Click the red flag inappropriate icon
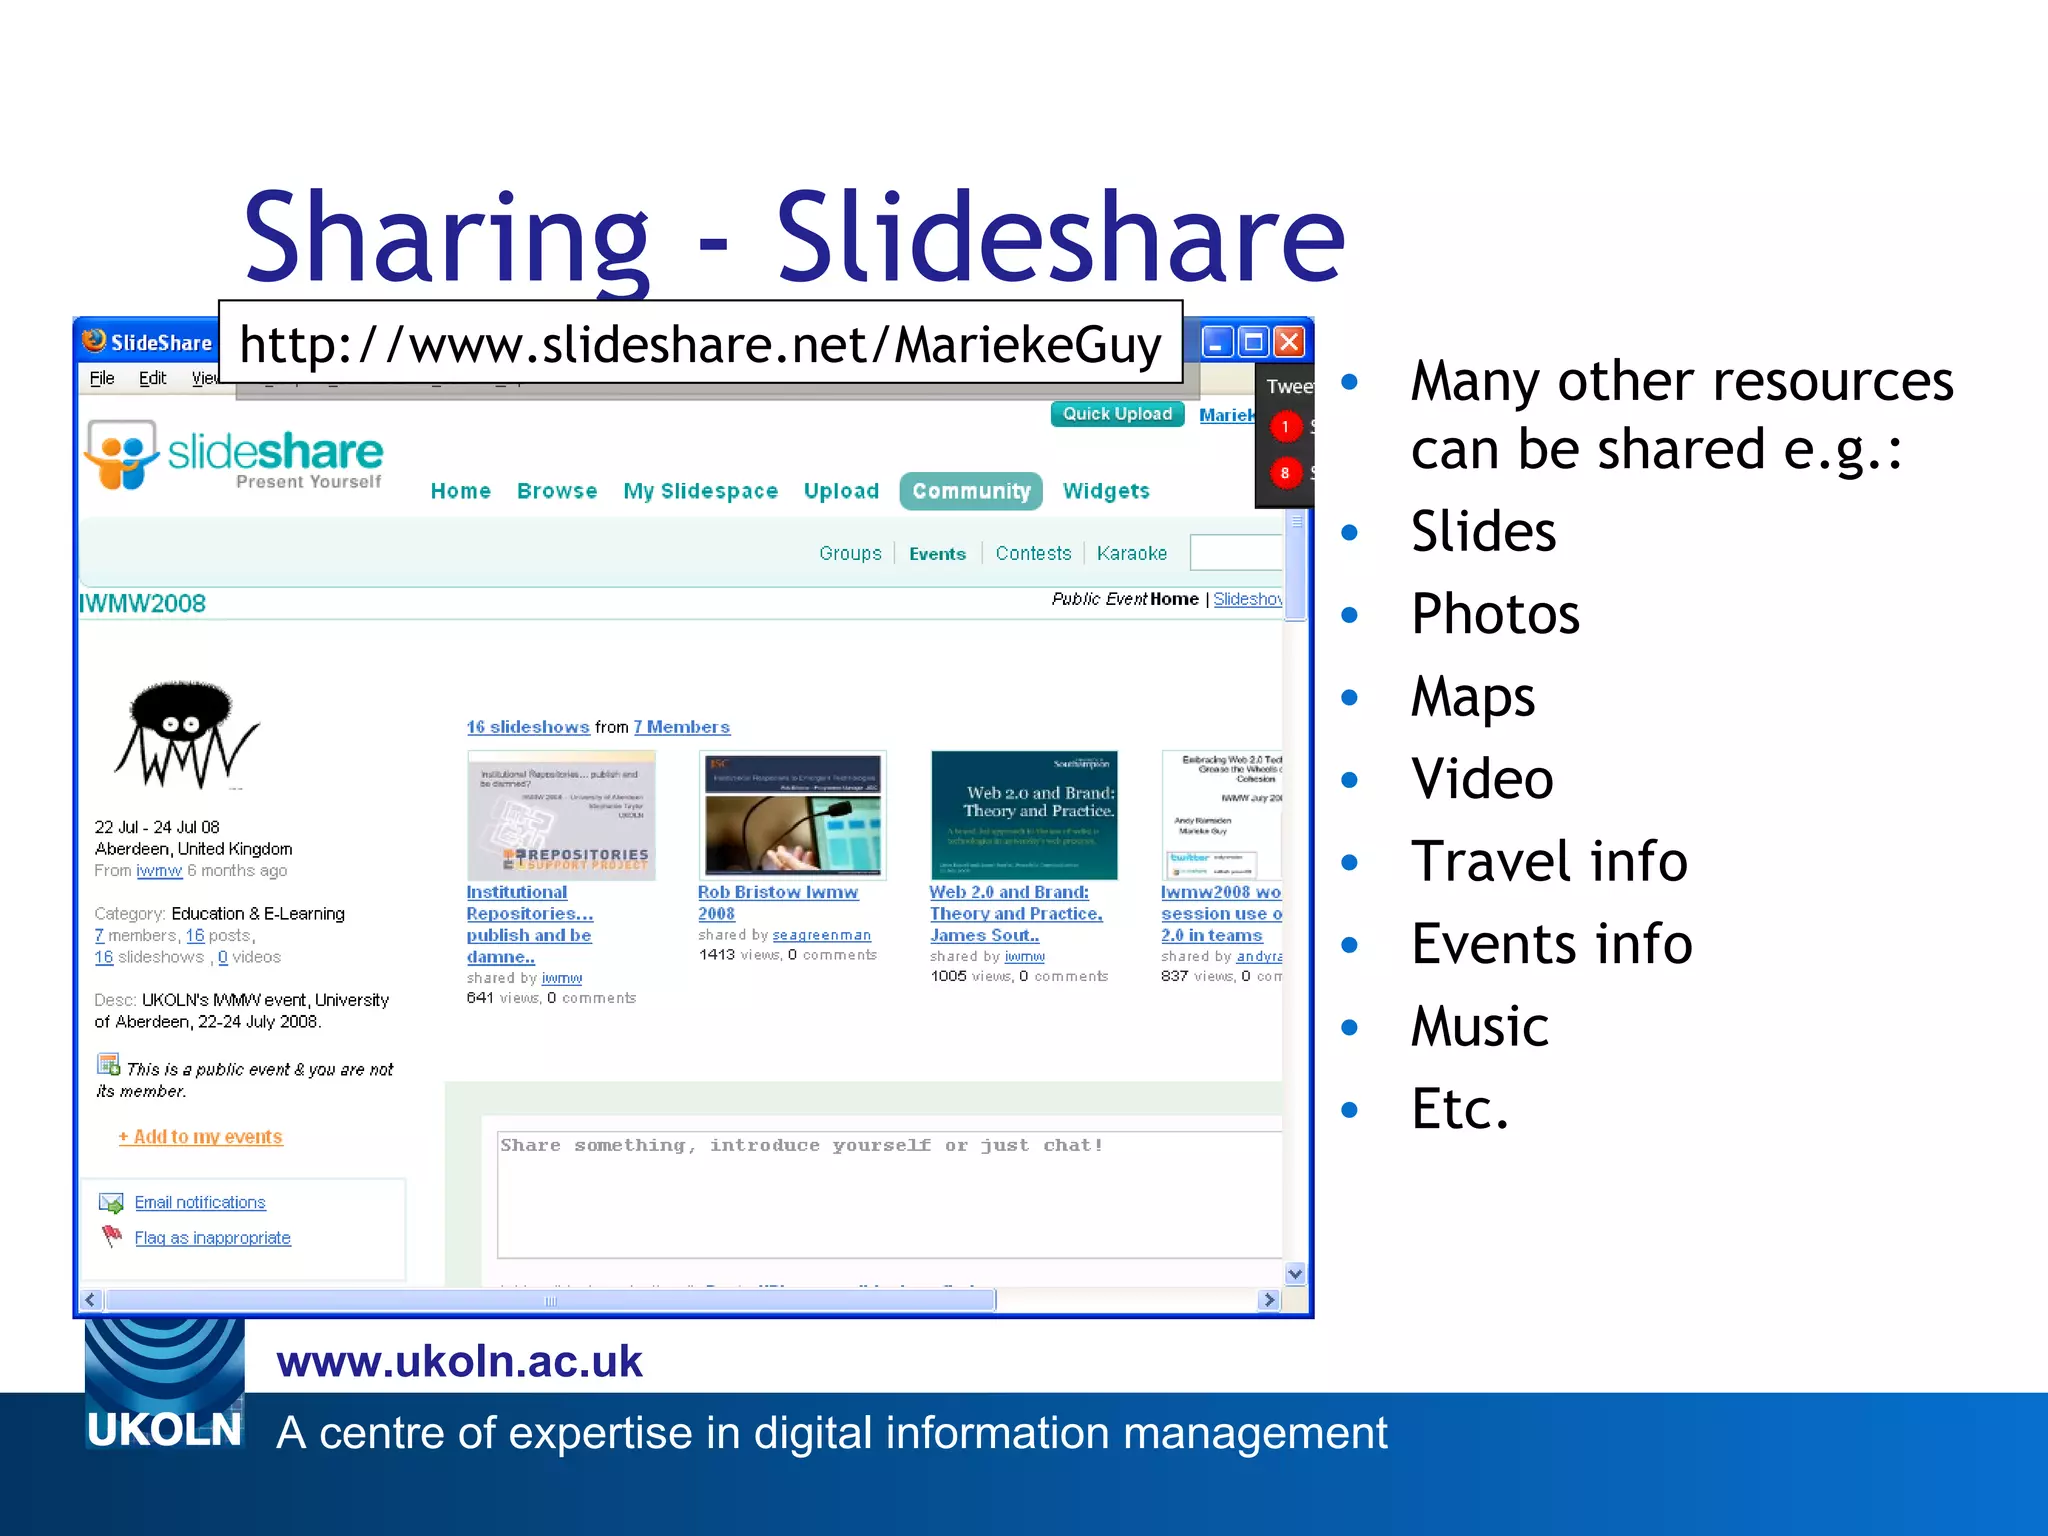The width and height of the screenshot is (2048, 1536). (111, 1237)
